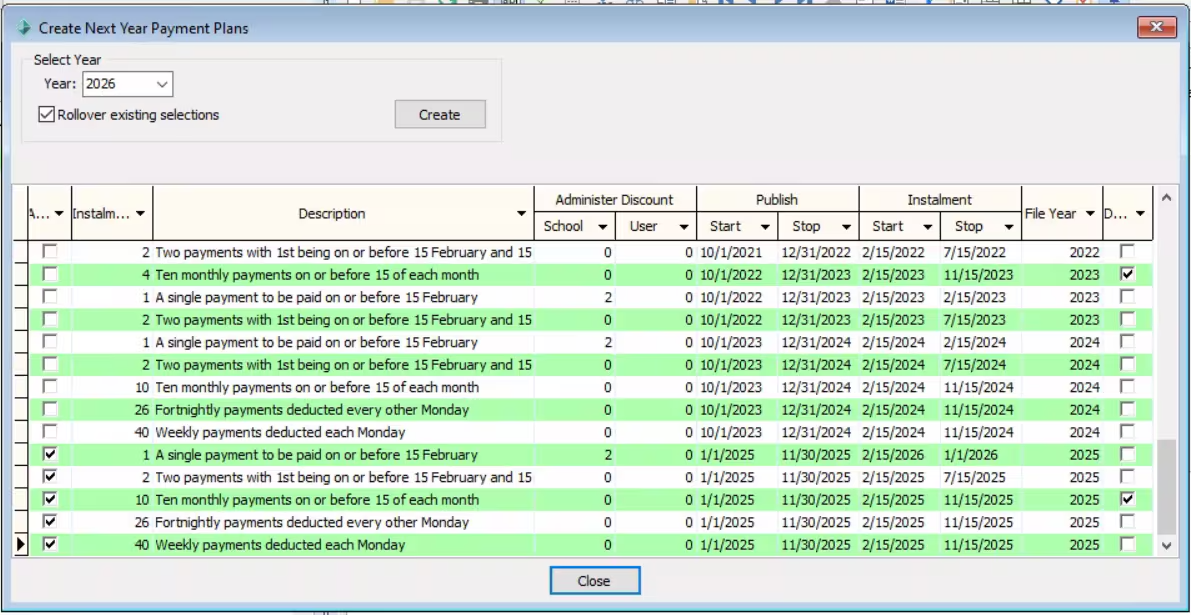Click the Close button at the bottom
1191x615 pixels.
(595, 581)
